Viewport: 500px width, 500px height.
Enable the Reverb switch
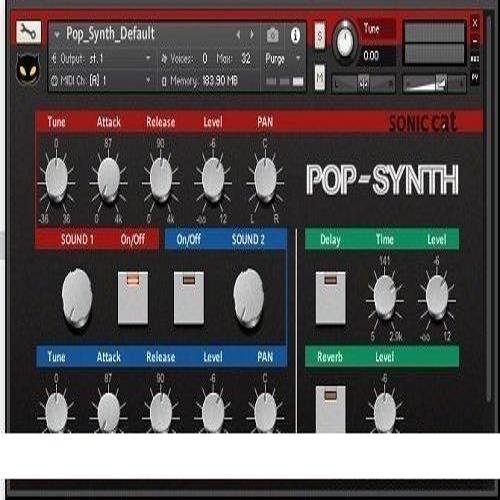pos(331,409)
